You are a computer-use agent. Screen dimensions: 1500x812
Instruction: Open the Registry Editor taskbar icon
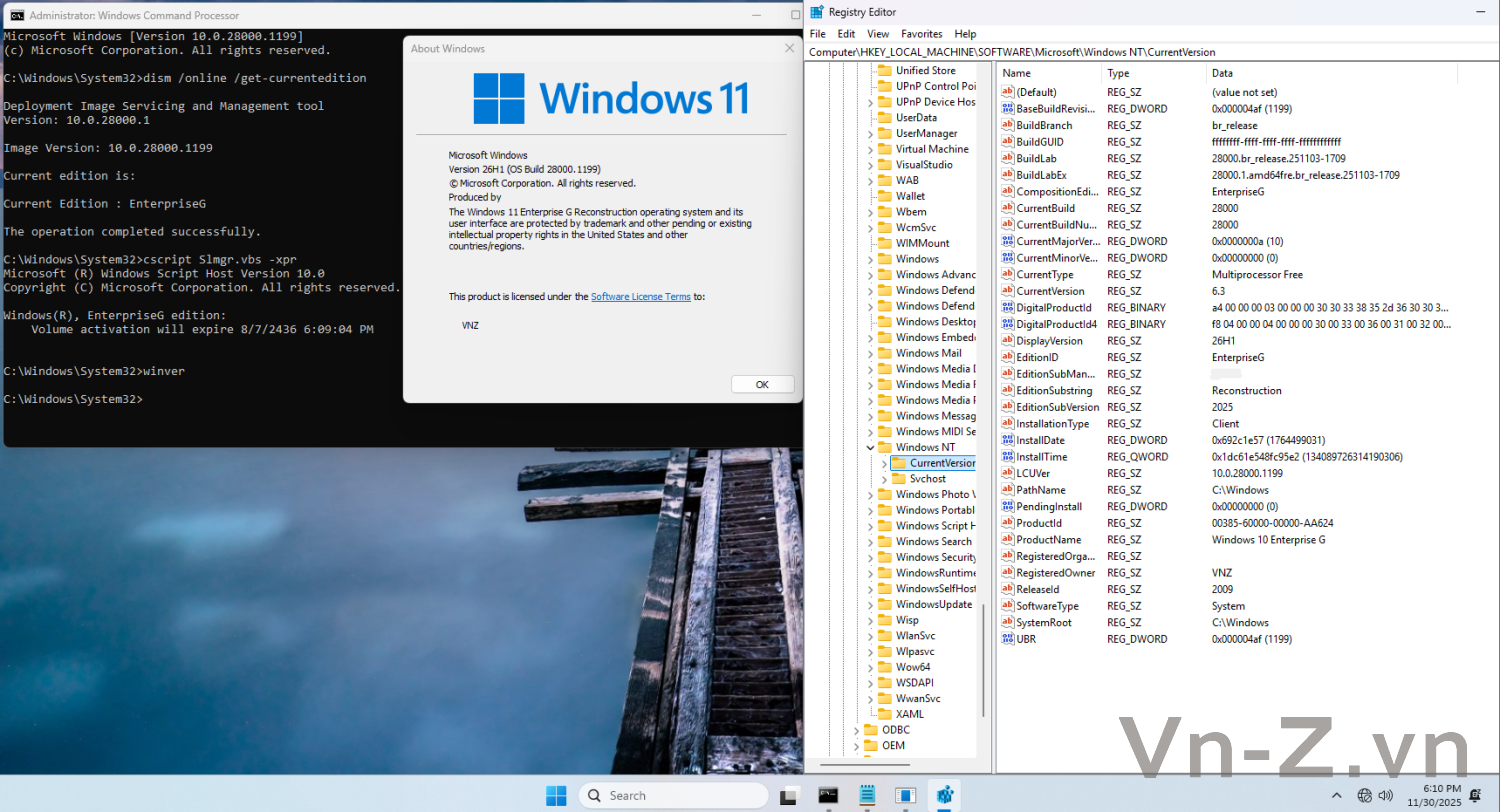944,795
